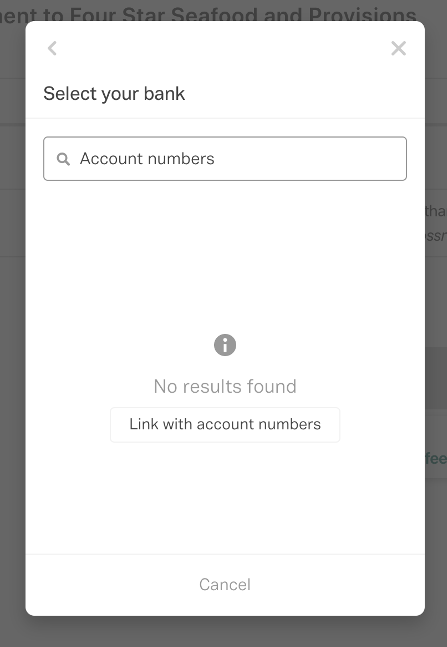This screenshot has width=447, height=647.
Task: Click the dimmed Four Star Seafood page title
Action: (208, 13)
